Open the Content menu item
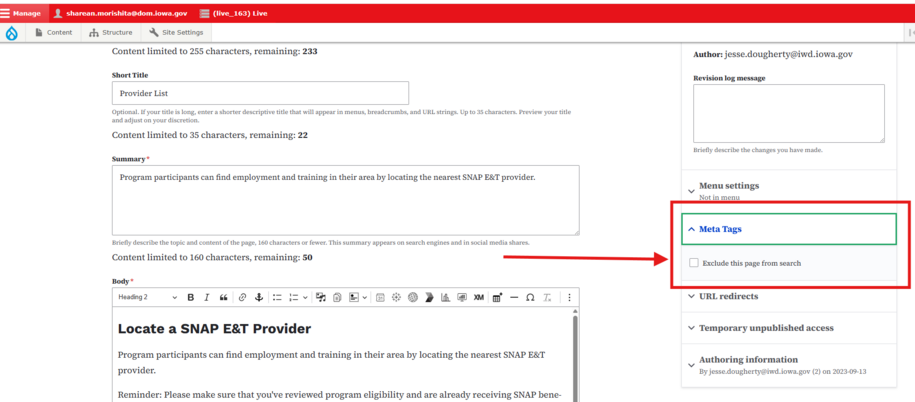The image size is (915, 402). point(53,33)
